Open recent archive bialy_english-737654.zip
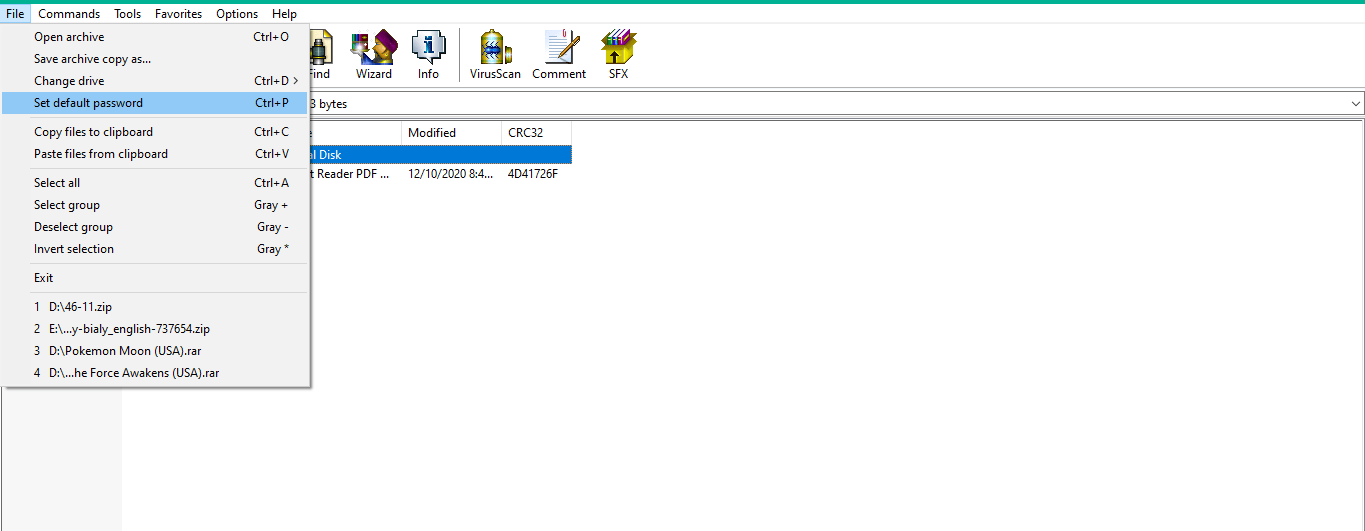1365x531 pixels. click(155, 329)
